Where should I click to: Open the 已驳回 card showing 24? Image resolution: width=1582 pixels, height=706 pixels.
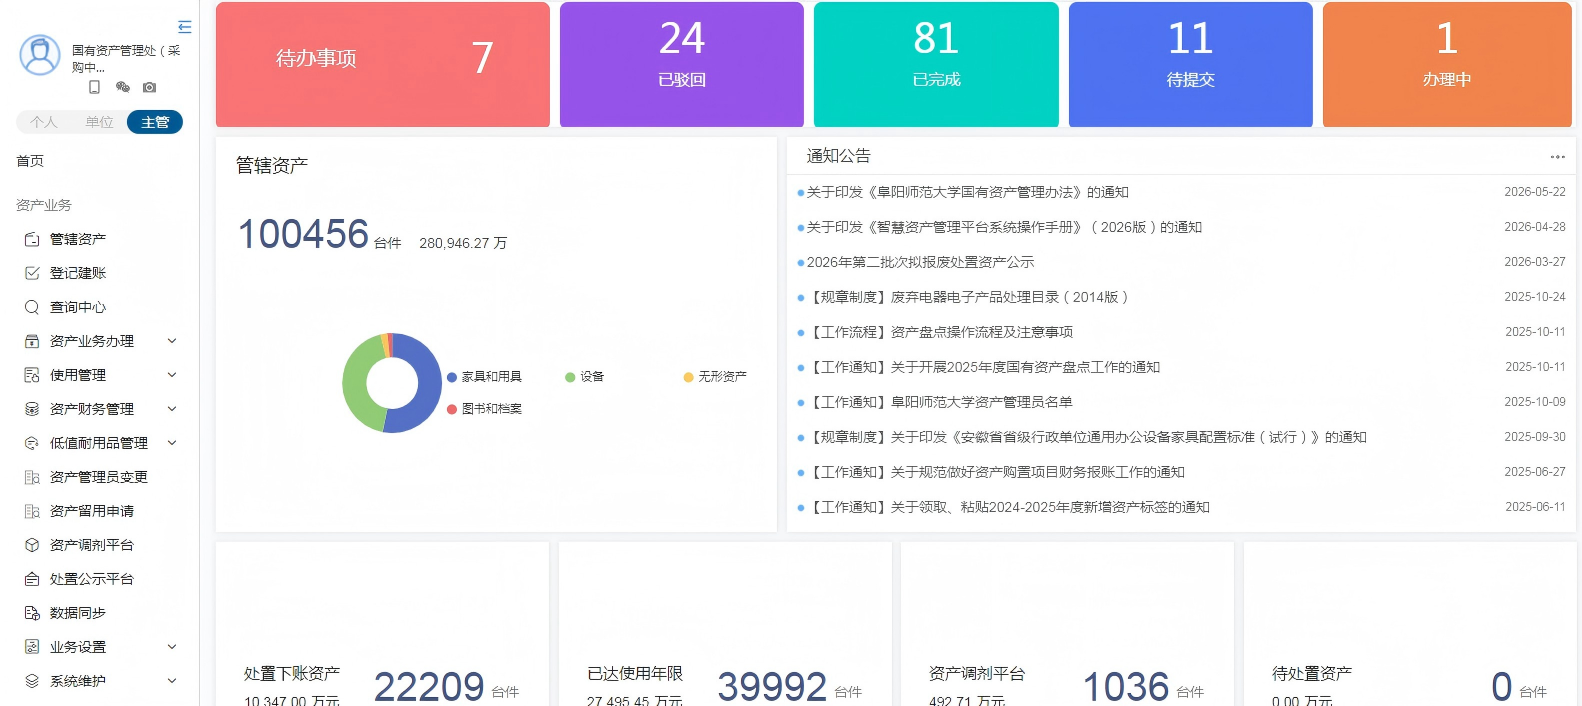click(682, 64)
